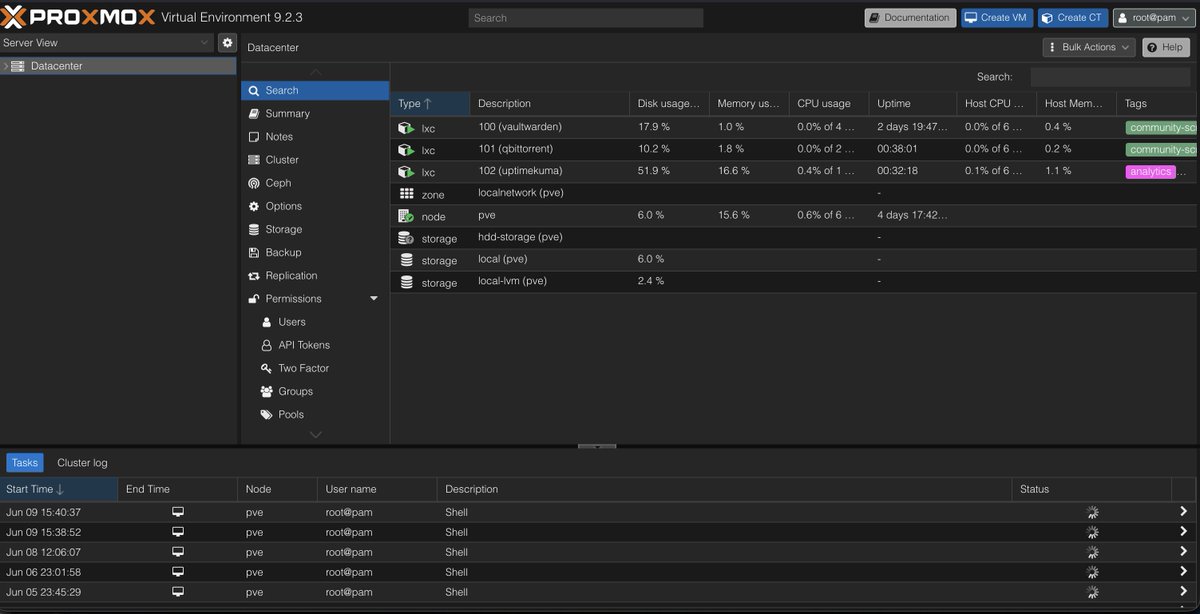Click the Create CT button
This screenshot has width=1200, height=614.
[1073, 17]
